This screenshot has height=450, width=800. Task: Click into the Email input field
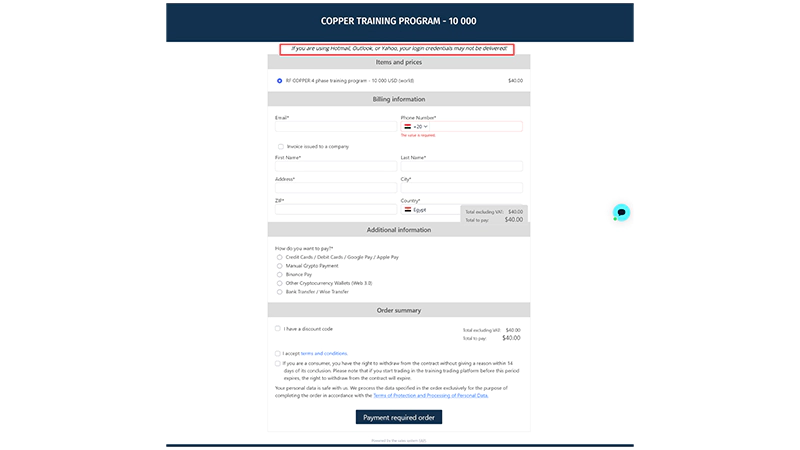coord(335,127)
